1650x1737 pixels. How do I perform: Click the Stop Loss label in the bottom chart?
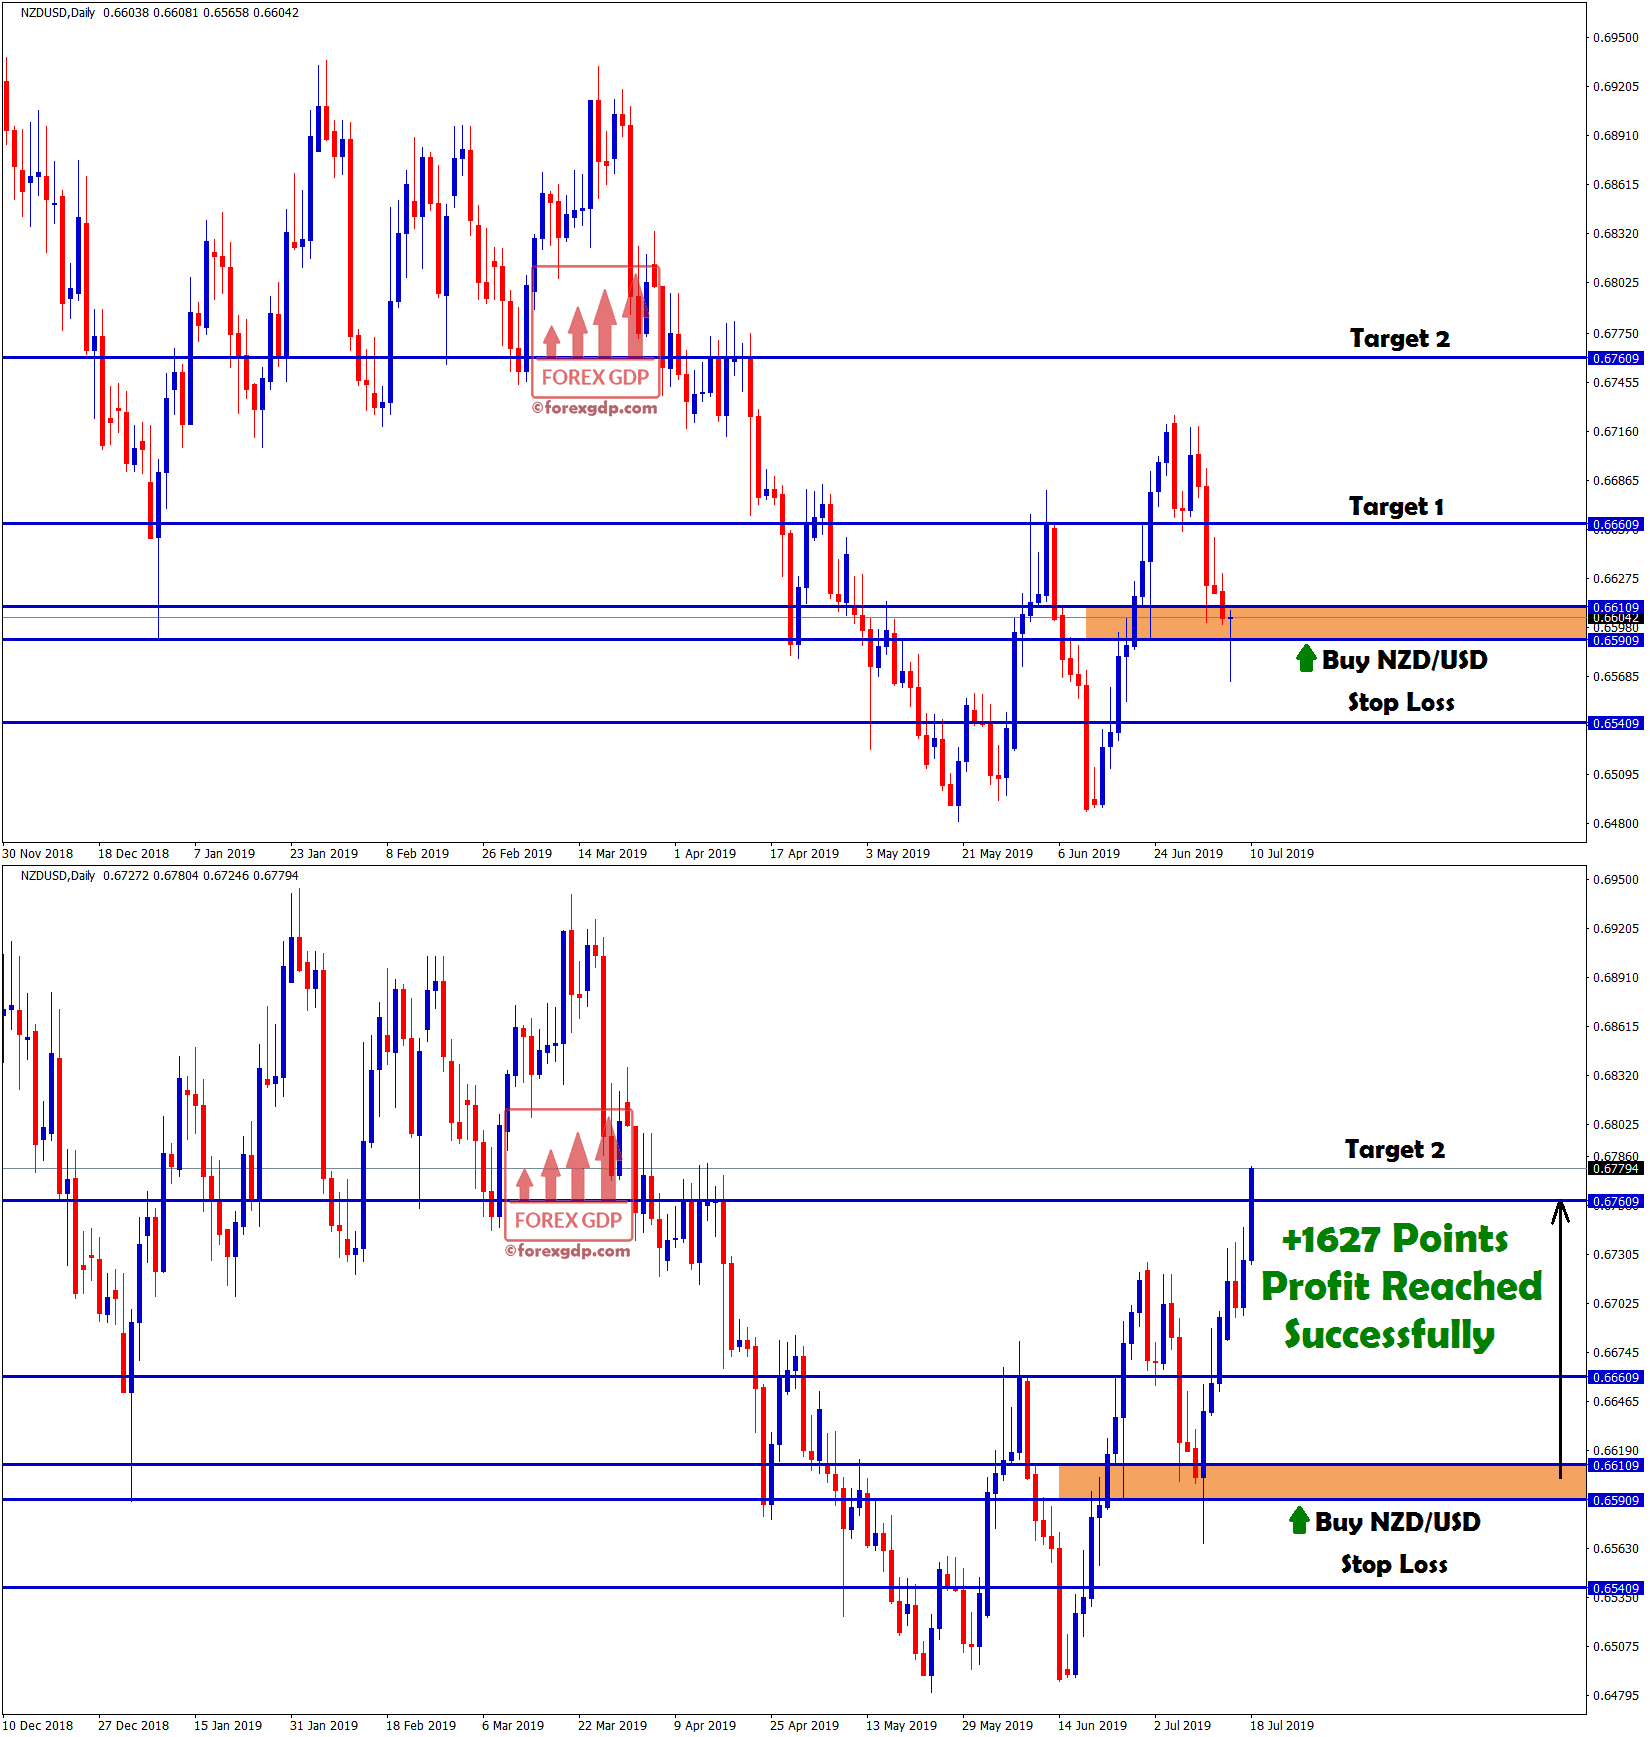pyautogui.click(x=1393, y=1564)
